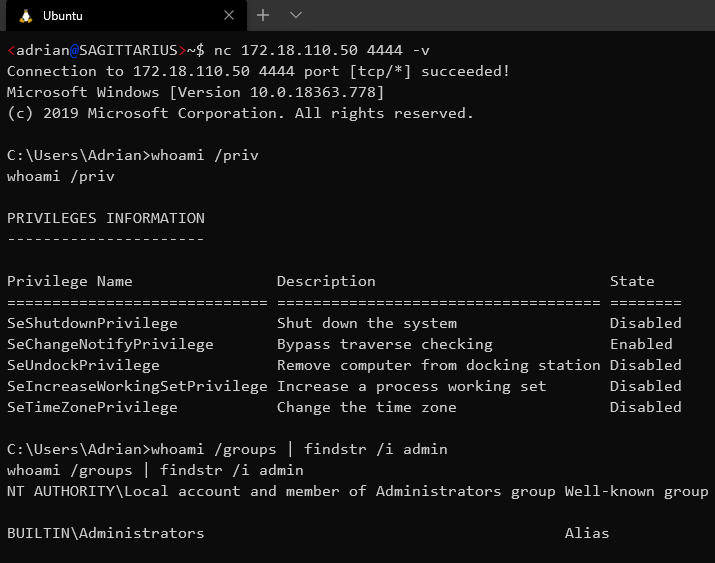Click the Description column header
Viewport: 715px width, 563px height.
[x=326, y=281]
